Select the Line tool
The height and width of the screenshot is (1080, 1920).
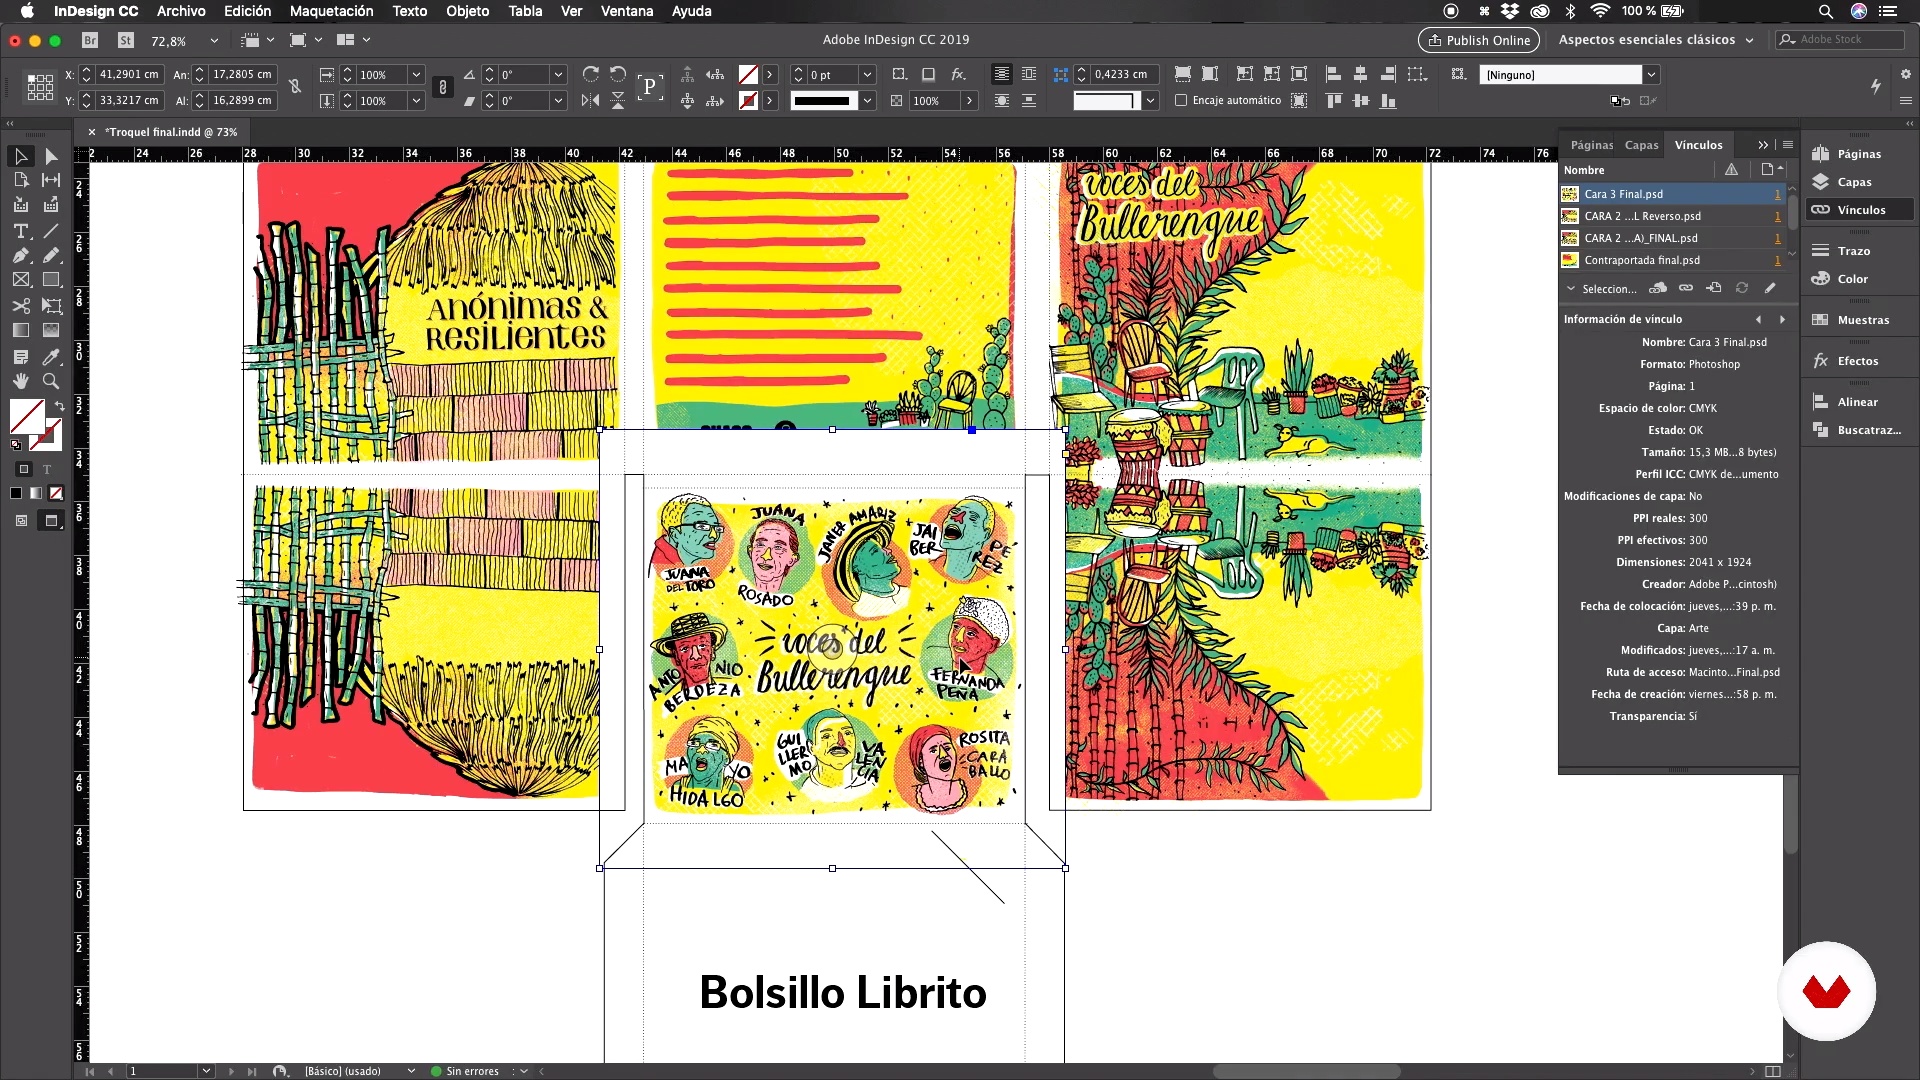51,231
